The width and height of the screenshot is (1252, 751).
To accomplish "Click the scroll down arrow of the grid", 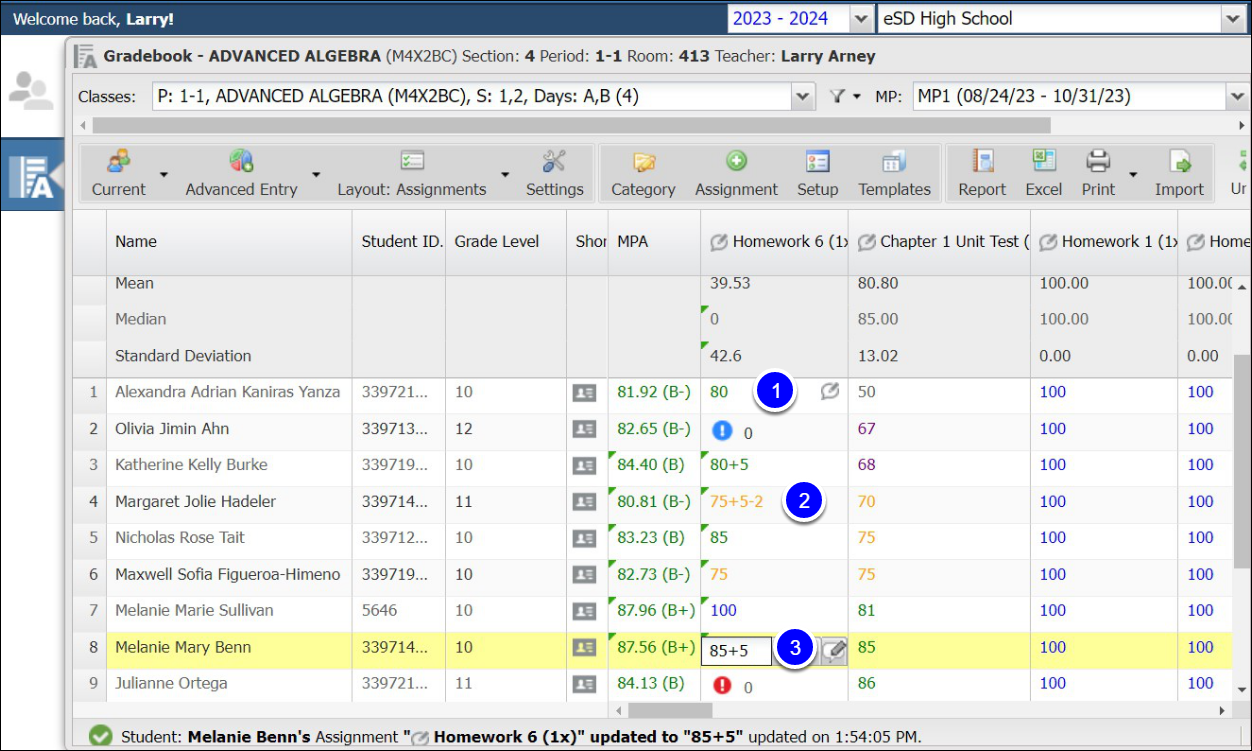I will tap(1241, 689).
